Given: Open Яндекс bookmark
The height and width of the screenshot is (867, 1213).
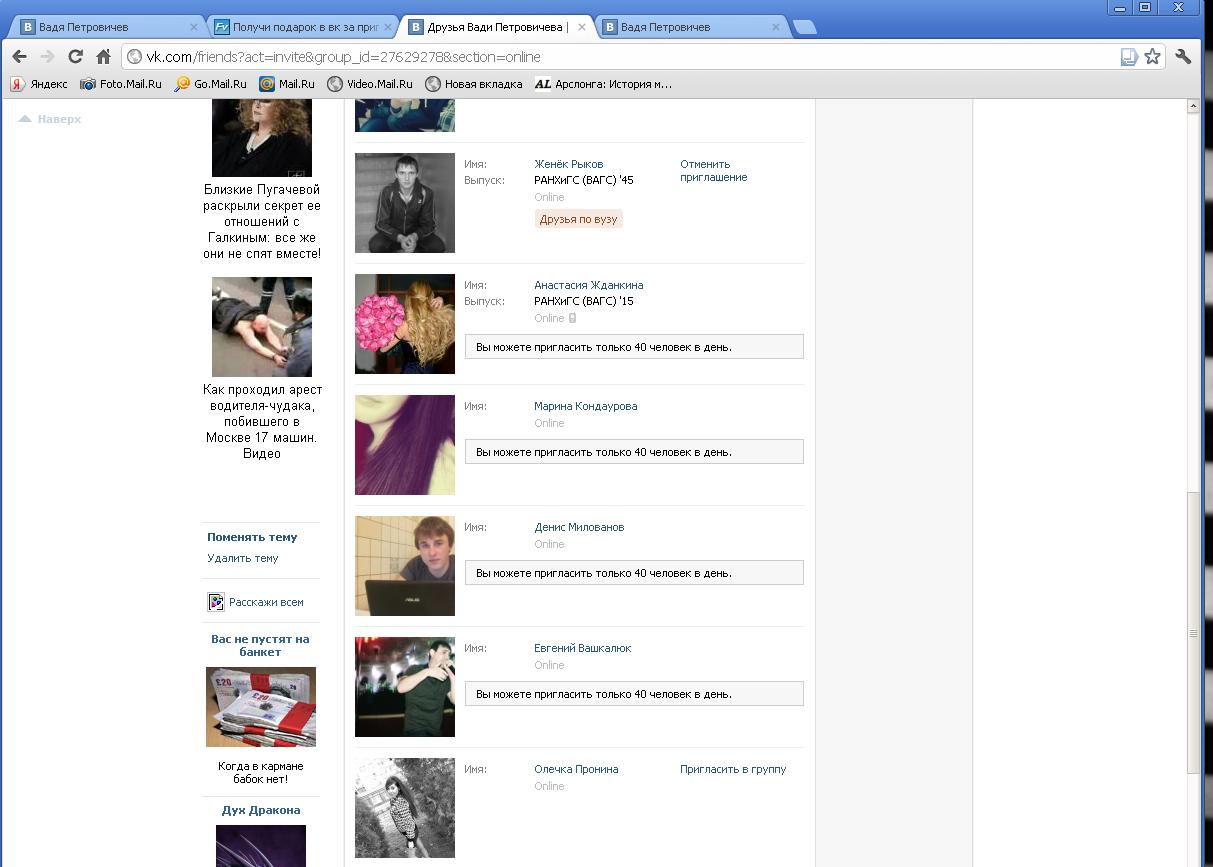Looking at the screenshot, I should pos(40,84).
